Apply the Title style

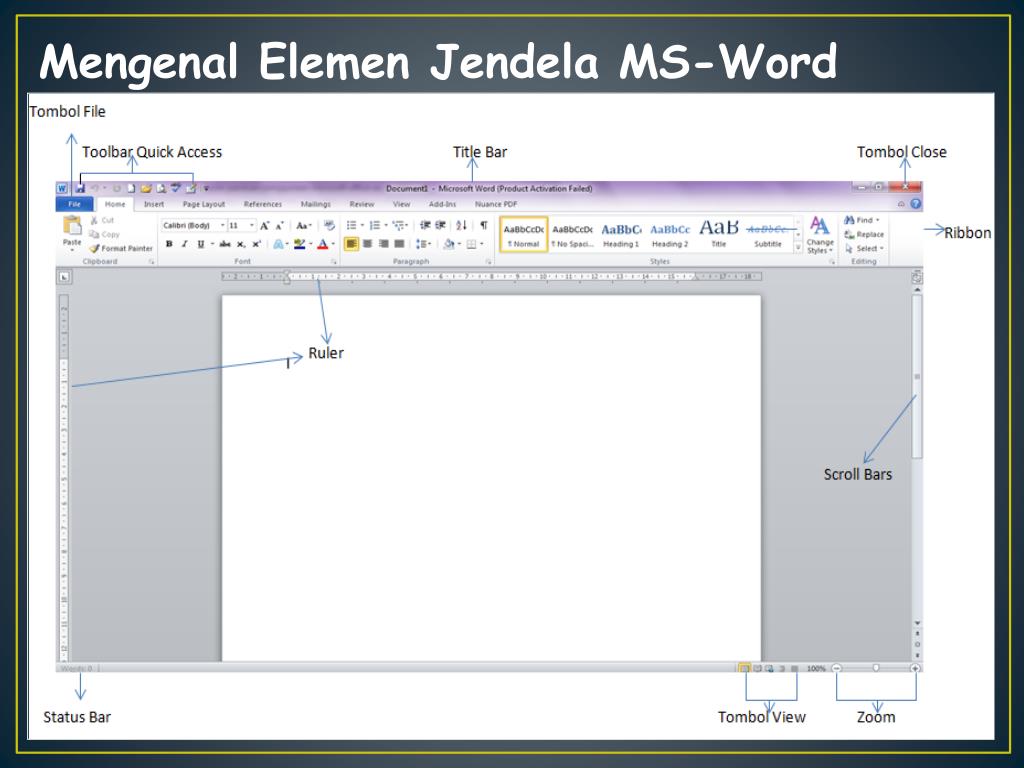pyautogui.click(x=718, y=234)
